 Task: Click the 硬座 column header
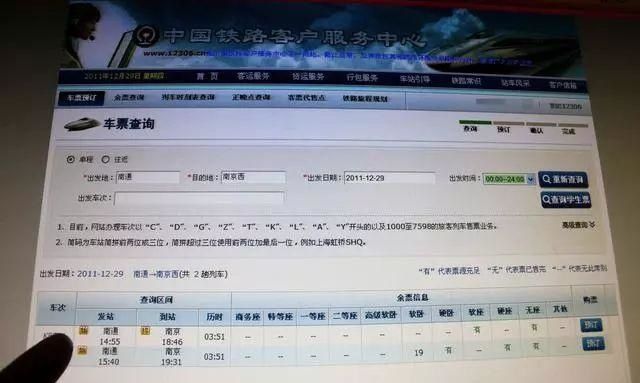tap(504, 311)
